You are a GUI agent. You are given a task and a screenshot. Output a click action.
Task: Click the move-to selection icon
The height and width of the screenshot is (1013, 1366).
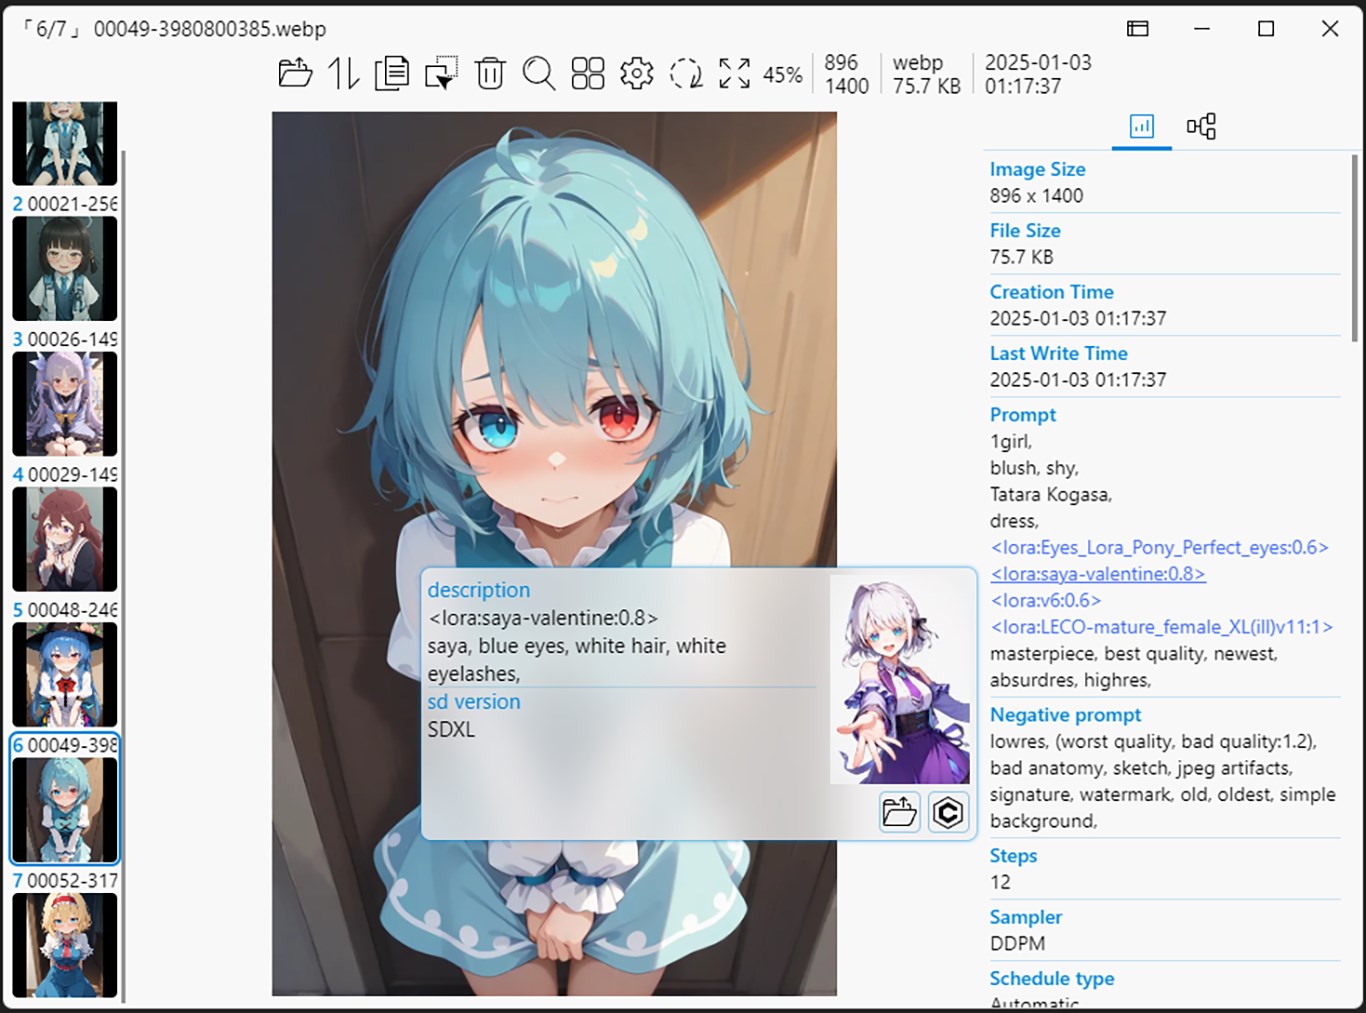(x=441, y=73)
